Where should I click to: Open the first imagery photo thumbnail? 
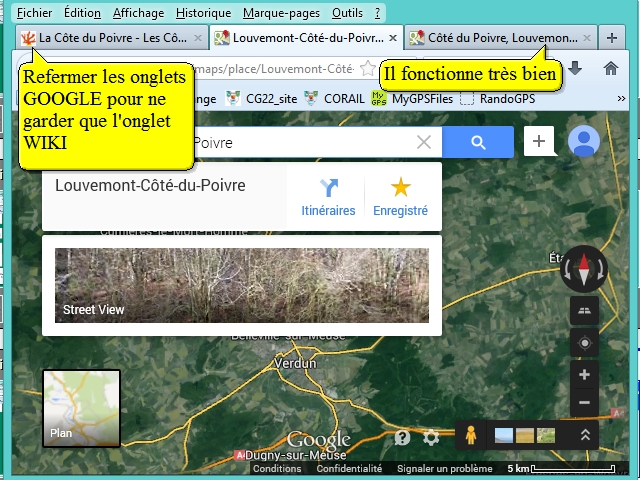[504, 436]
